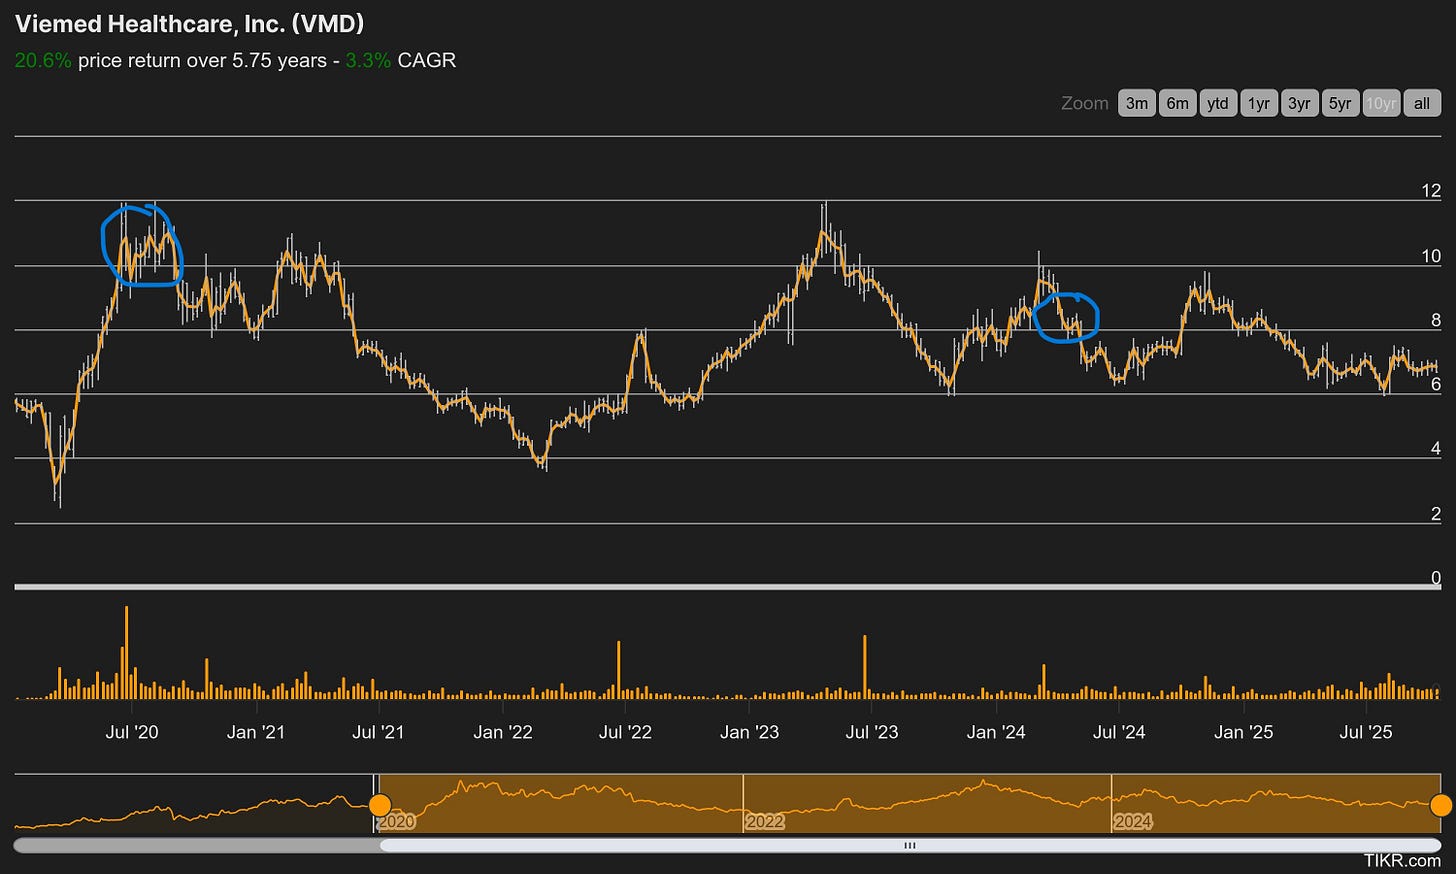The height and width of the screenshot is (874, 1456).
Task: Click the Jul '23 axis label
Action: point(872,732)
